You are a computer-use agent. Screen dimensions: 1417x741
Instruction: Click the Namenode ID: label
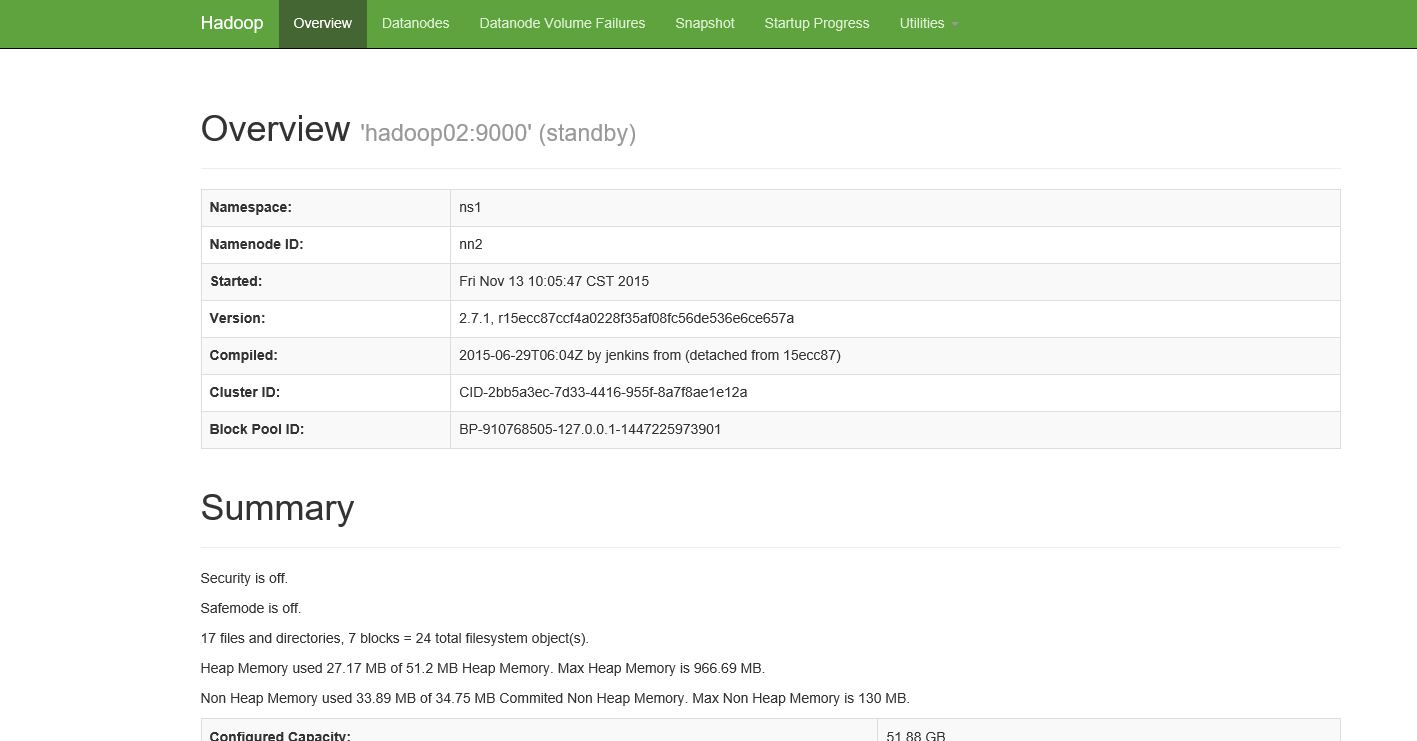(x=256, y=245)
